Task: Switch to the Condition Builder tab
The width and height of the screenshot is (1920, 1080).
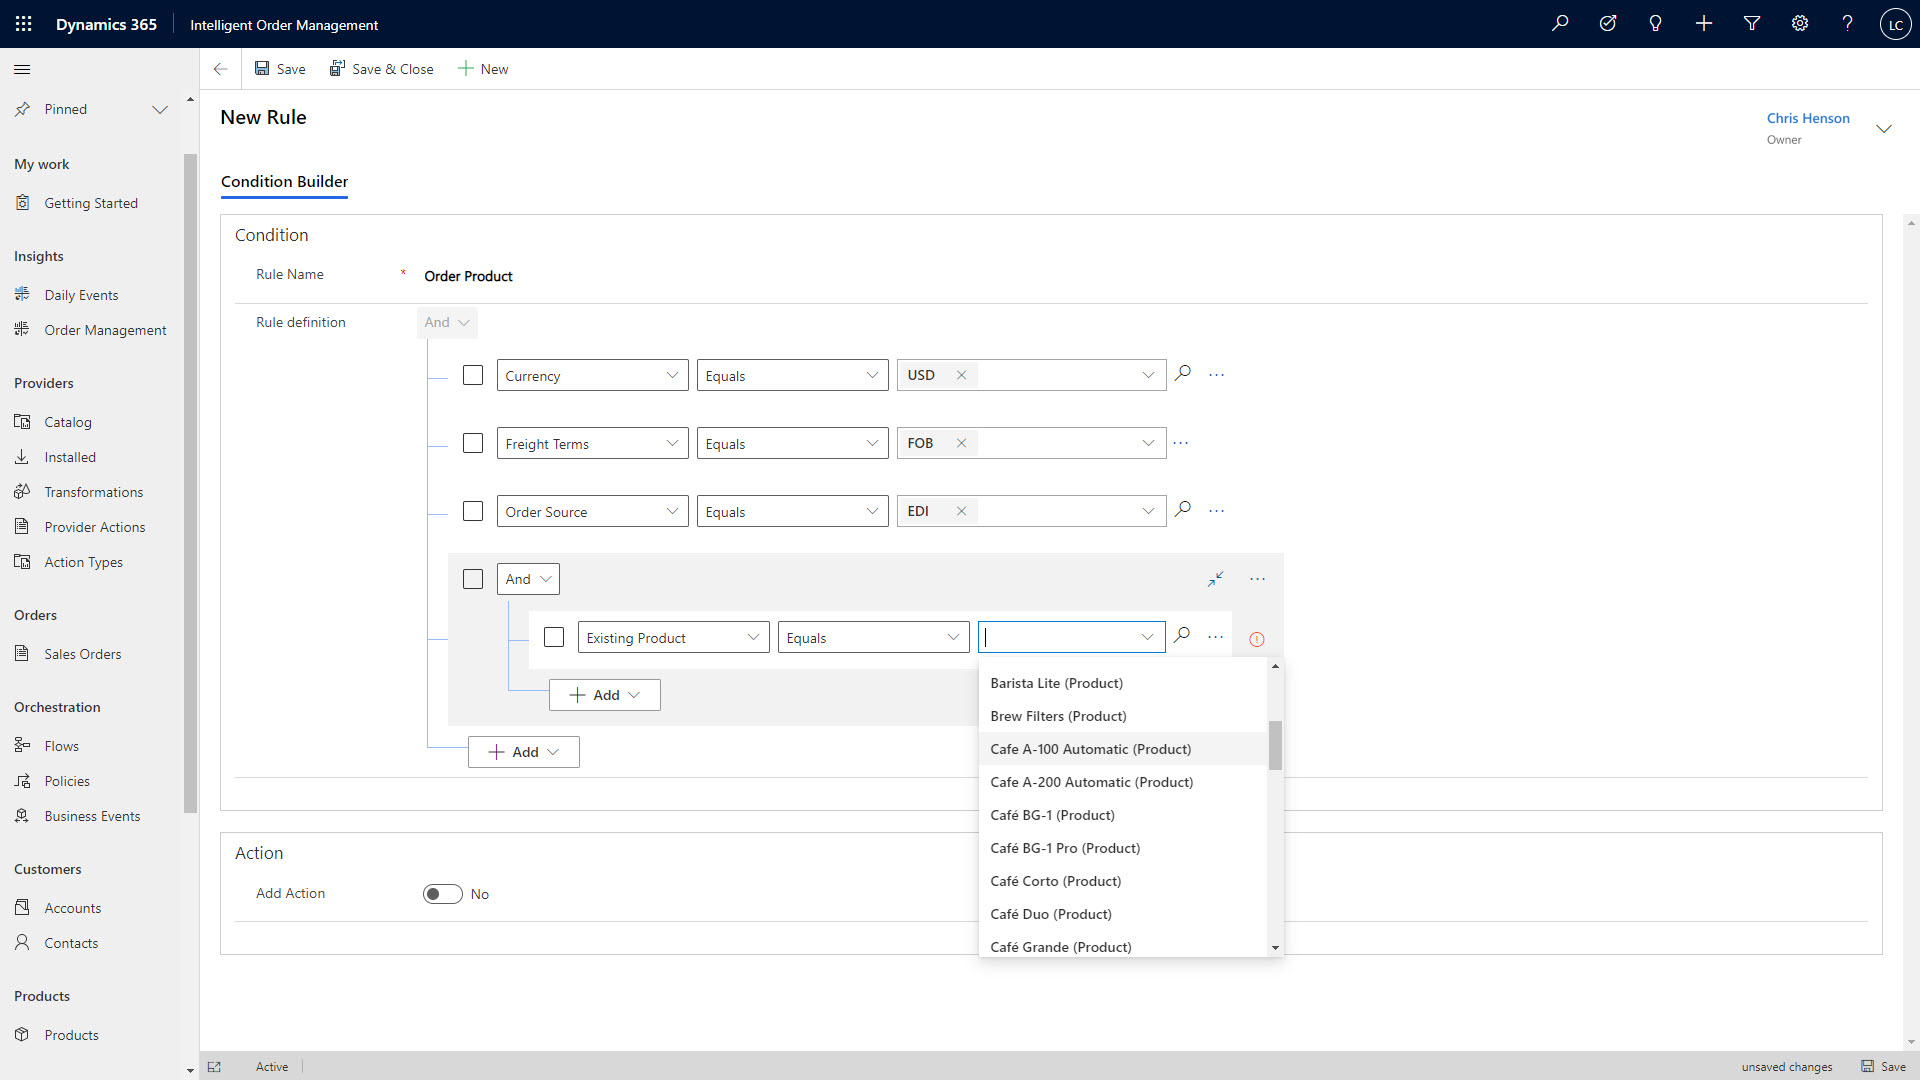Action: (284, 182)
